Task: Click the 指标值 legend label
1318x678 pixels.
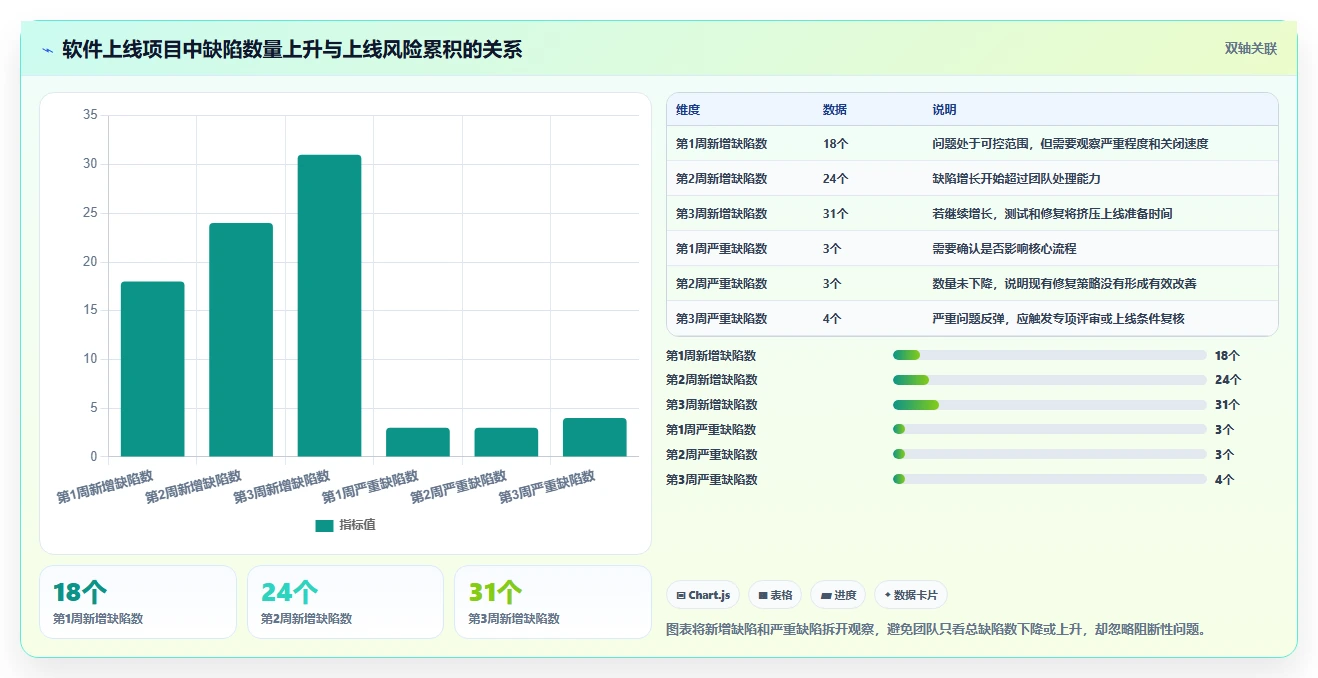Action: (357, 525)
